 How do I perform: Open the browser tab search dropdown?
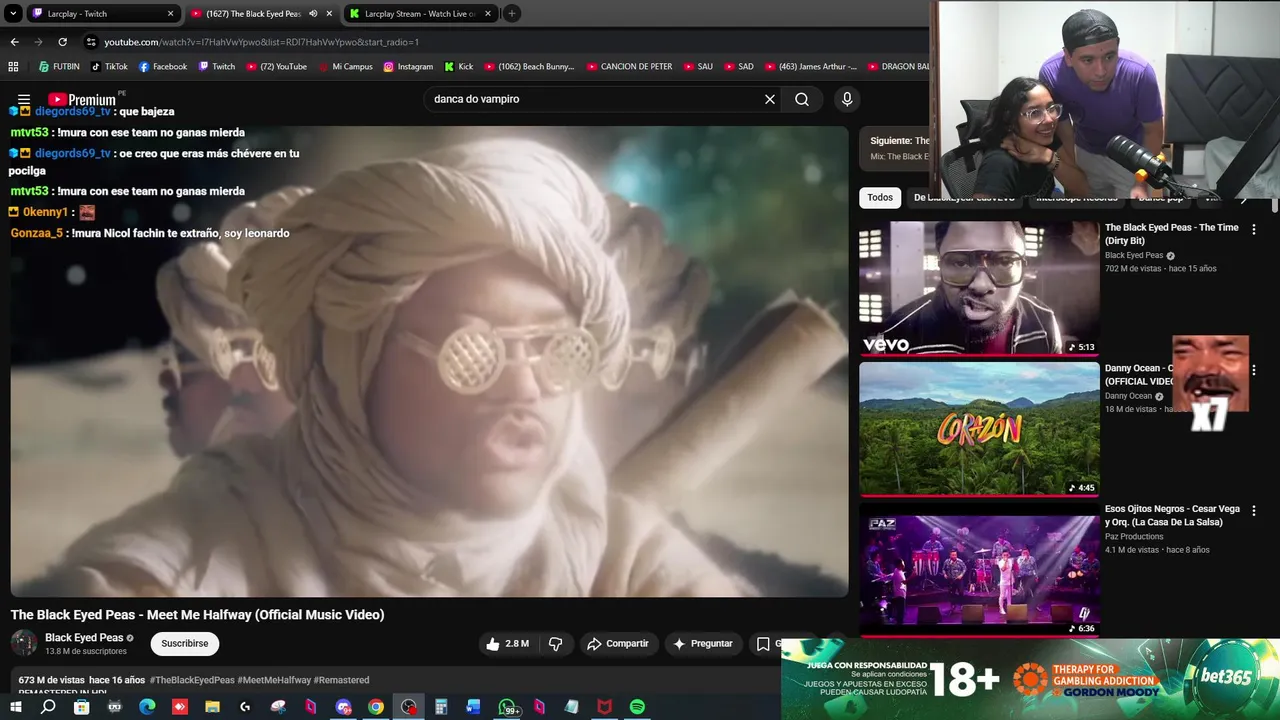[x=13, y=13]
